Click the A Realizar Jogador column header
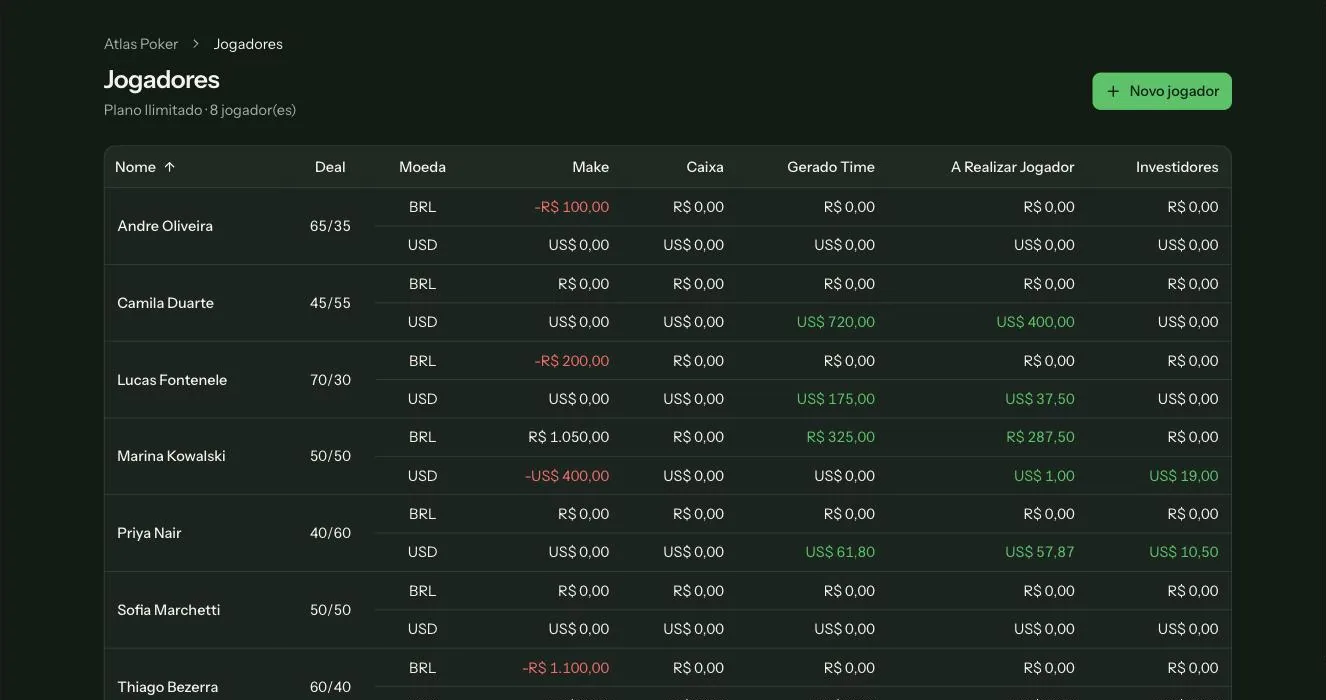 [1013, 167]
